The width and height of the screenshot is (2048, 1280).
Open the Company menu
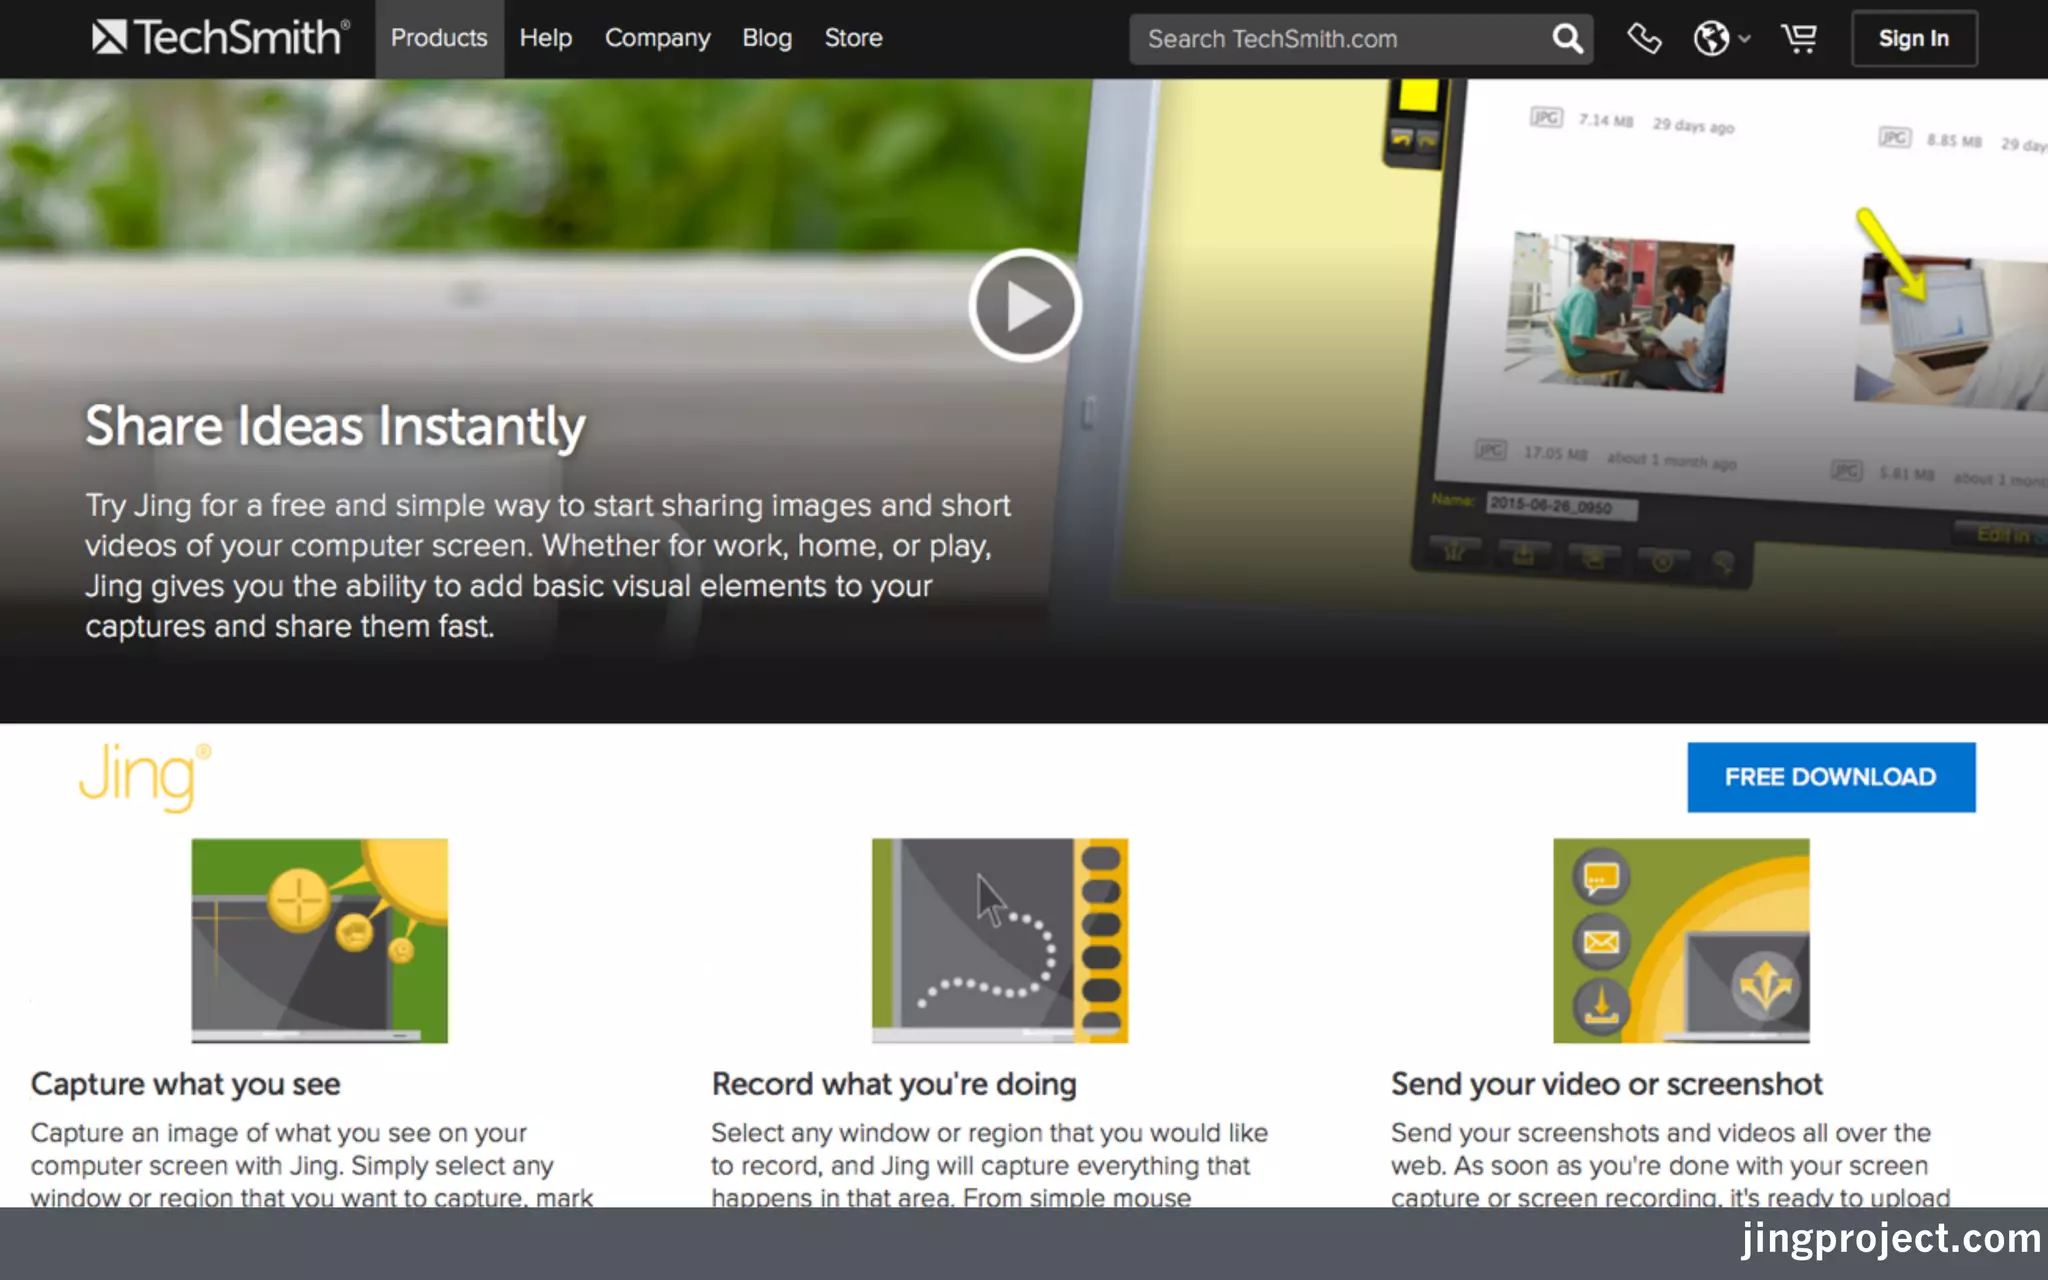pos(657,38)
